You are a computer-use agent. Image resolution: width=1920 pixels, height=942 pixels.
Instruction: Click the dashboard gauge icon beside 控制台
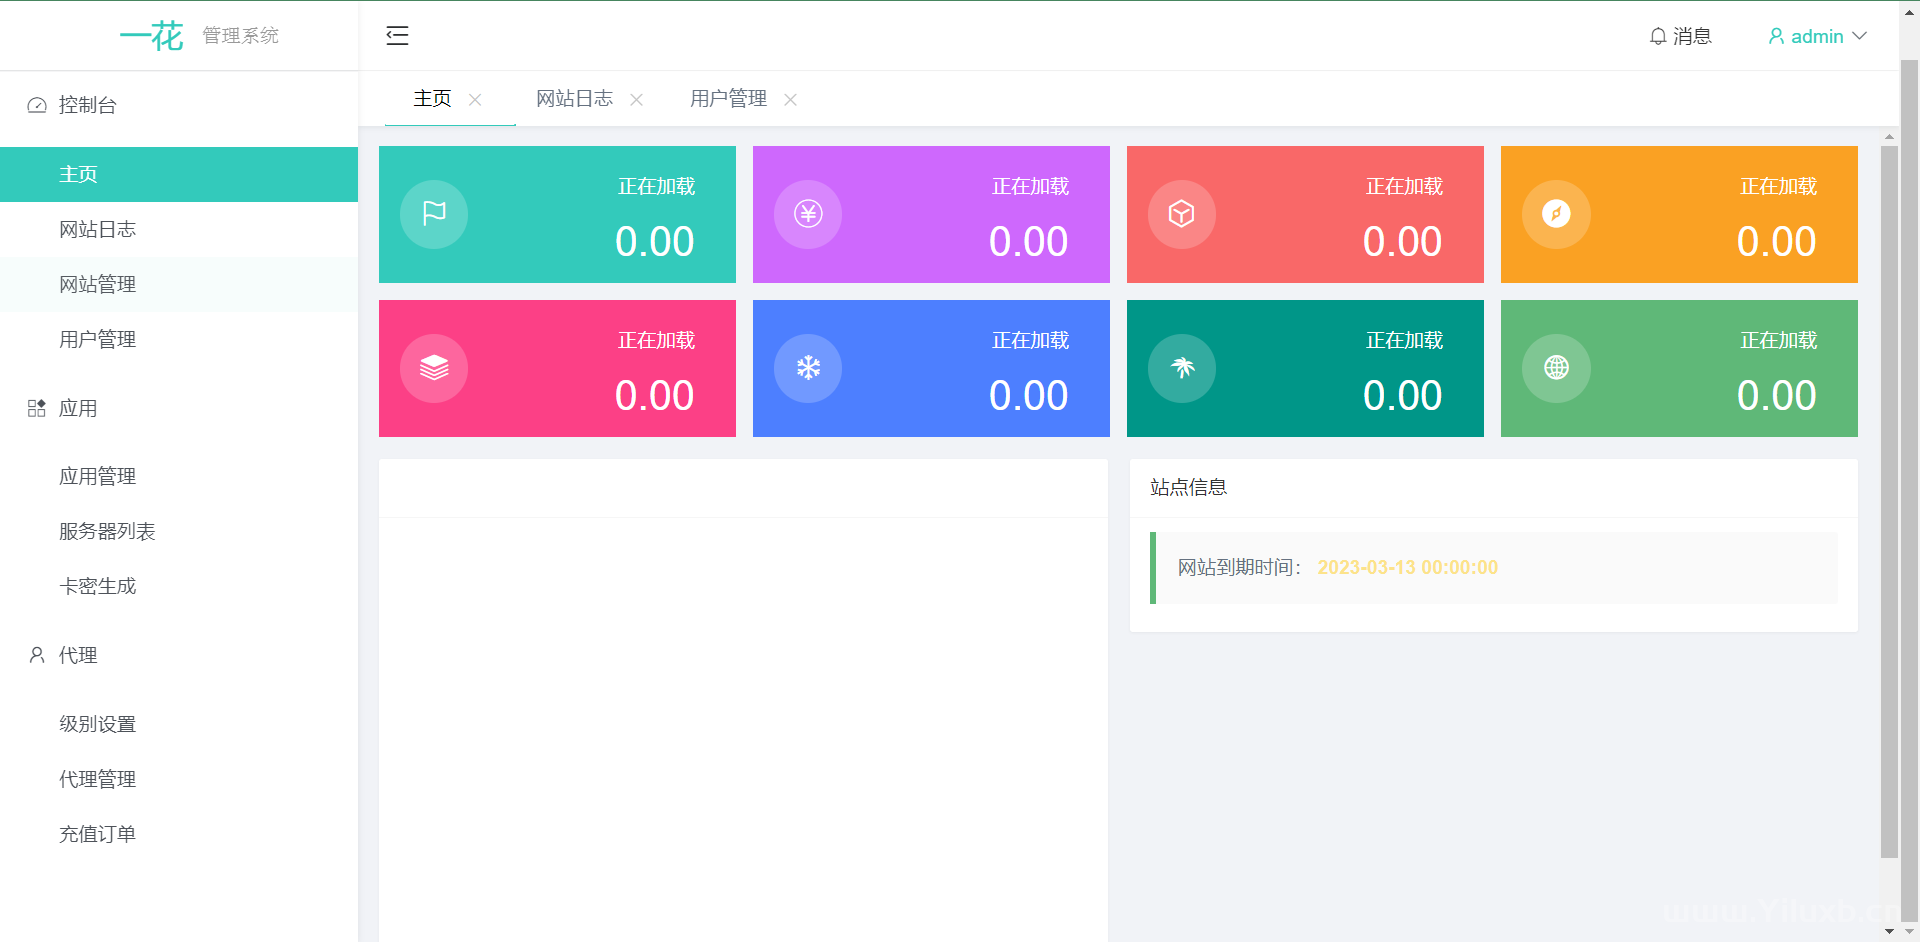pos(37,105)
